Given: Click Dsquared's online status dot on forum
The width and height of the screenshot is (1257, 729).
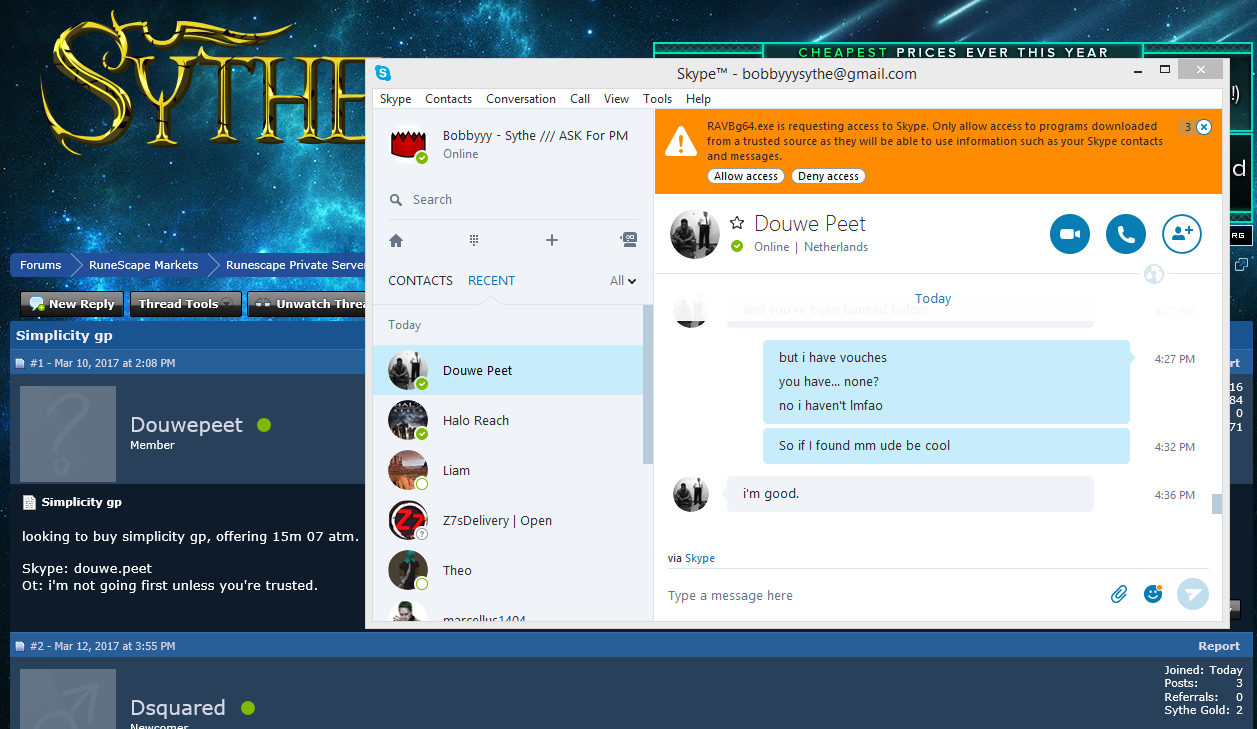Looking at the screenshot, I should pos(248,708).
